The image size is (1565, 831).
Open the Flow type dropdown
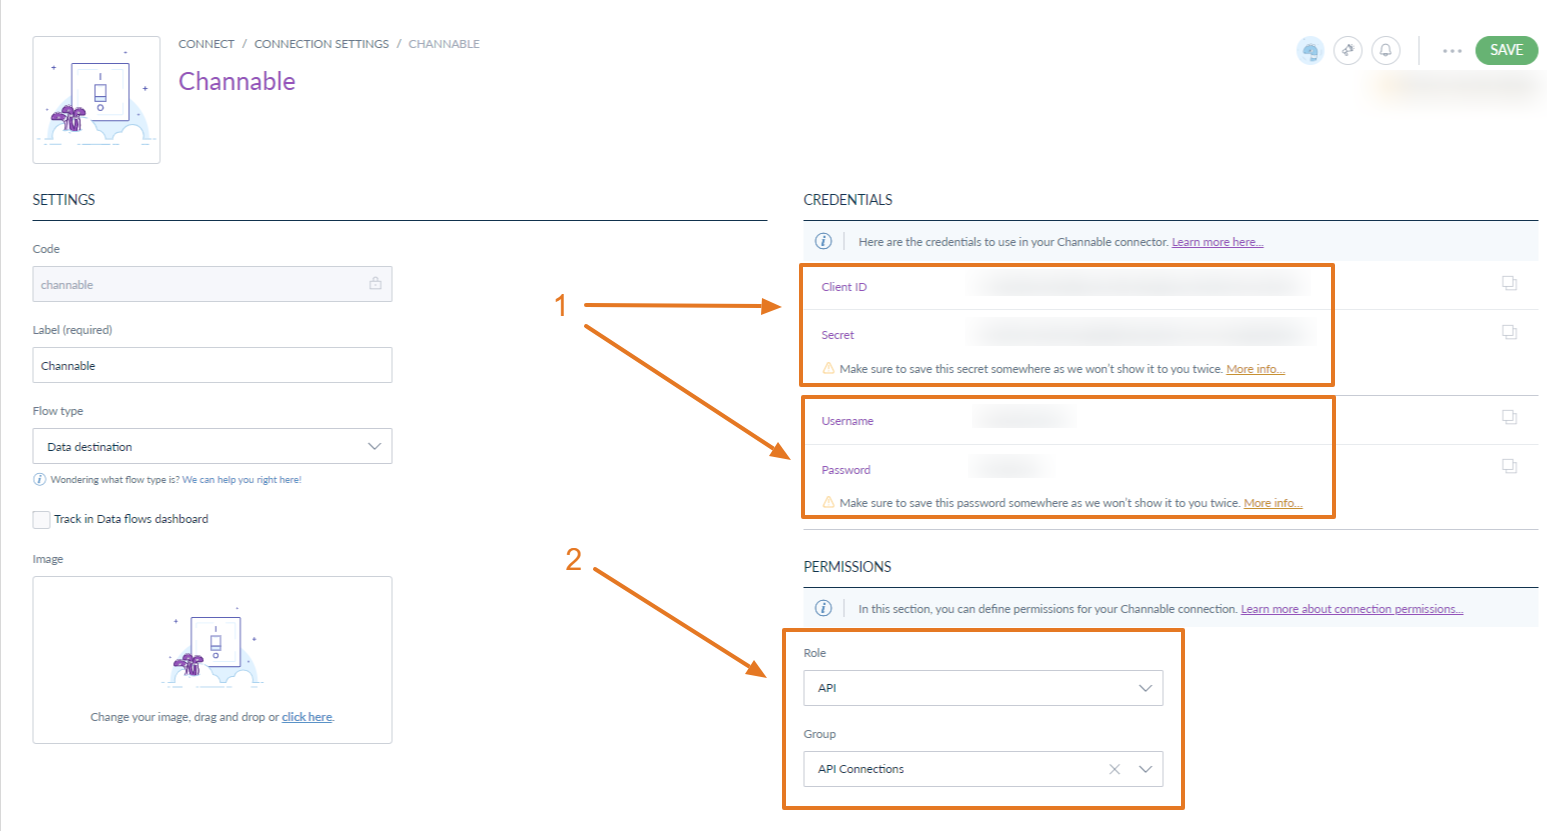[x=212, y=446]
